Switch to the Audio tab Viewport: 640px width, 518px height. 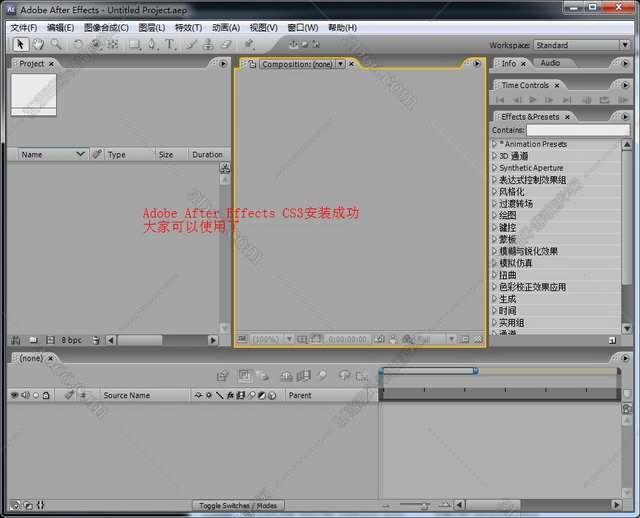pos(550,63)
